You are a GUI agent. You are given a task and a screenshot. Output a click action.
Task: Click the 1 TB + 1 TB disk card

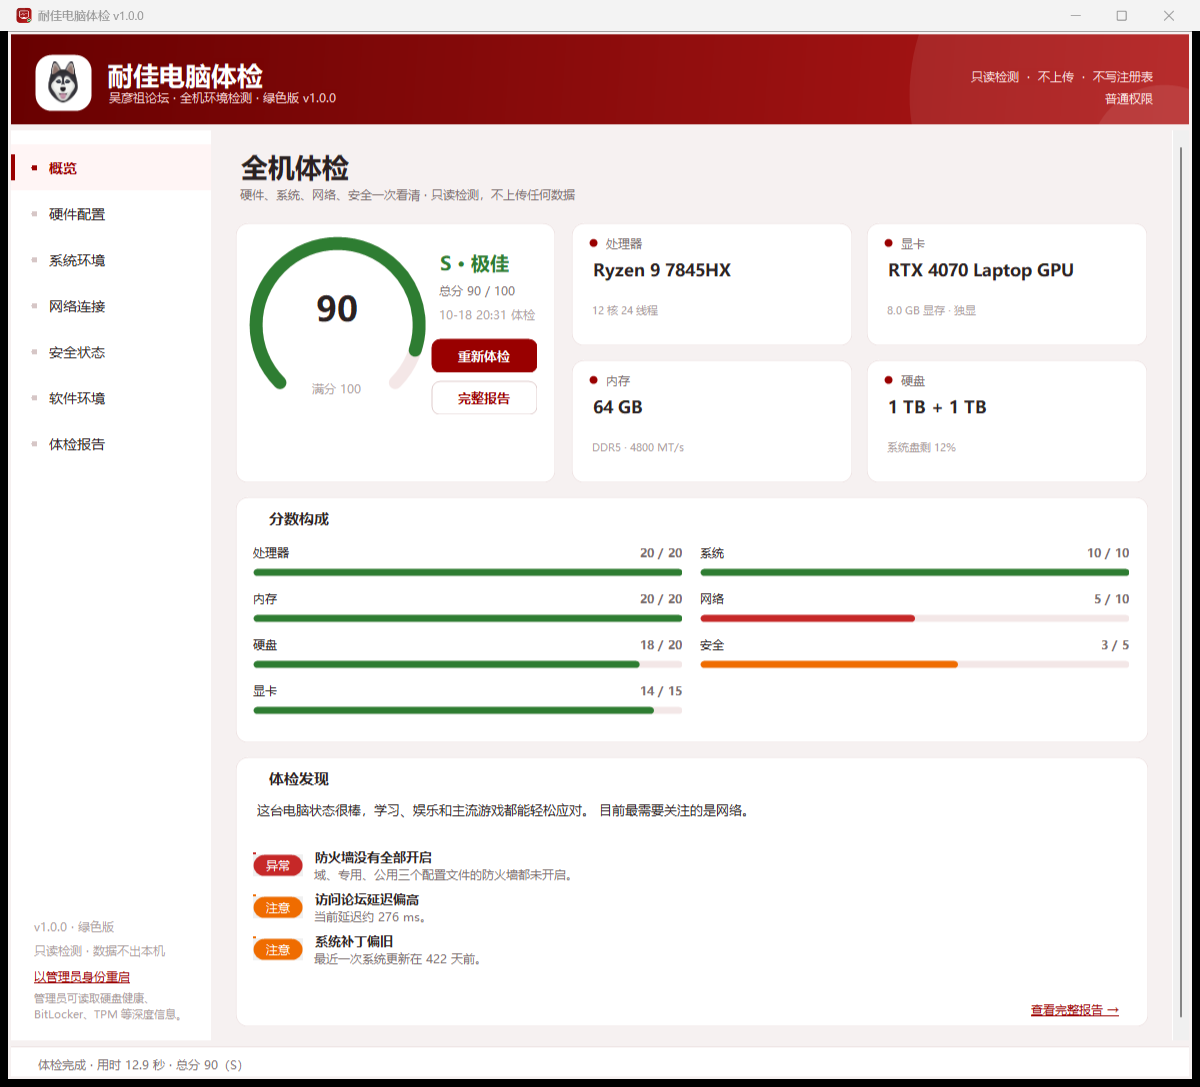(1007, 421)
